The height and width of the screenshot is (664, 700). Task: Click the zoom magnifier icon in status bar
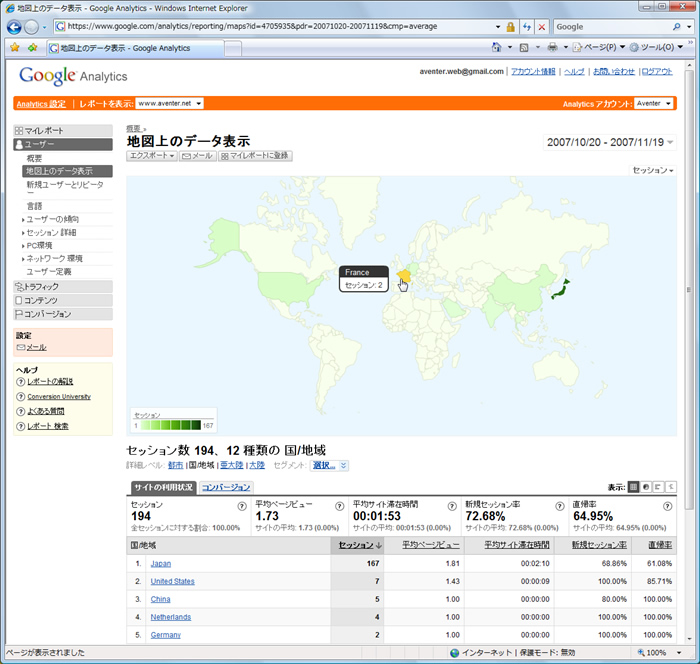tap(641, 652)
